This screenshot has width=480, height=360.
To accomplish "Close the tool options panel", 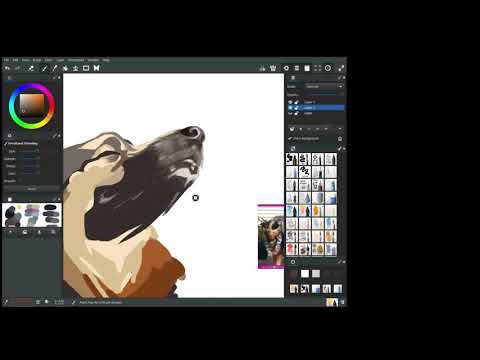I will tap(59, 136).
